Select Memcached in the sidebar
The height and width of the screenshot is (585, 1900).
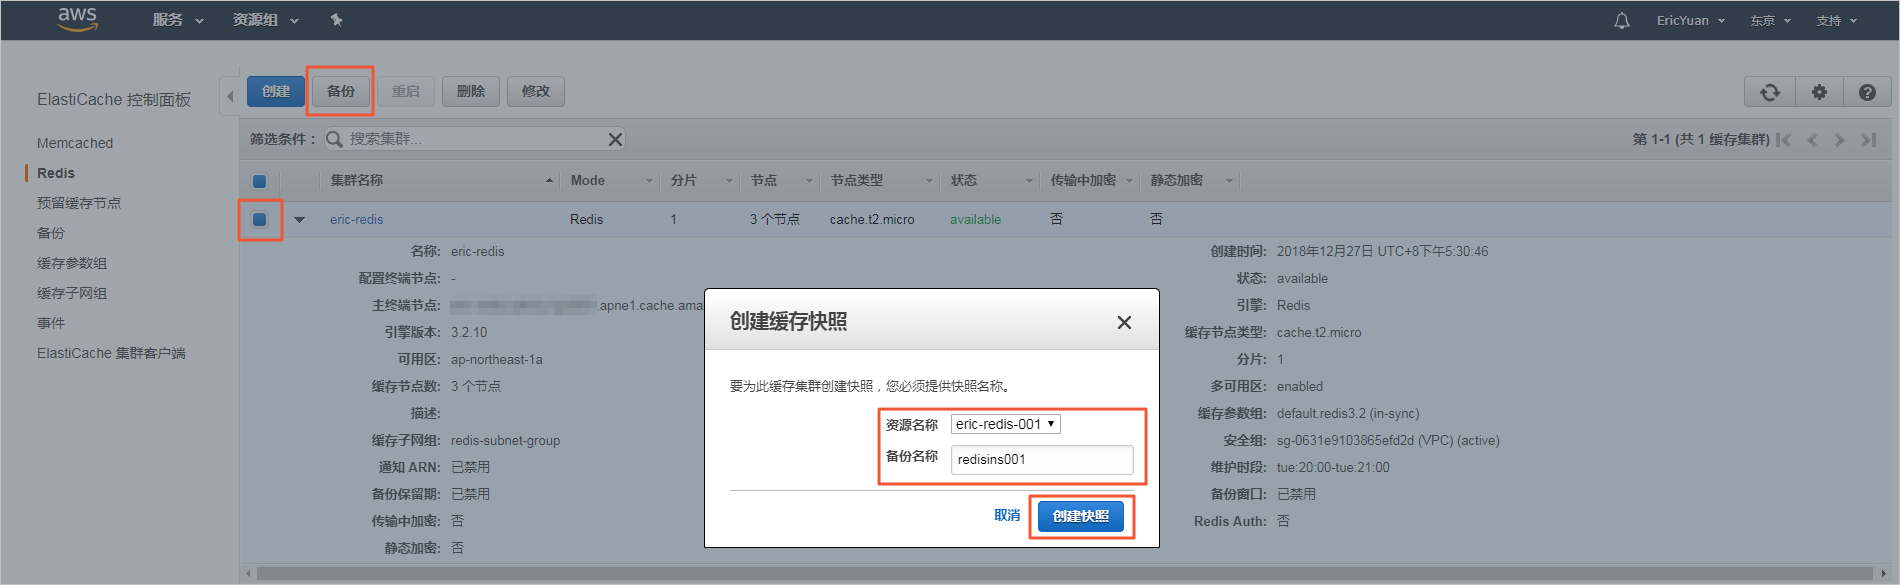pos(75,143)
